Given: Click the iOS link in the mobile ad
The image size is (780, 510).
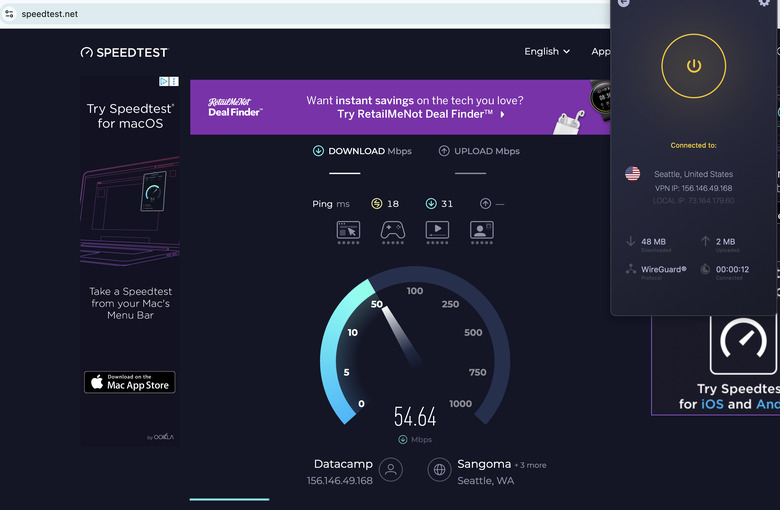Looking at the screenshot, I should click(x=712, y=404).
